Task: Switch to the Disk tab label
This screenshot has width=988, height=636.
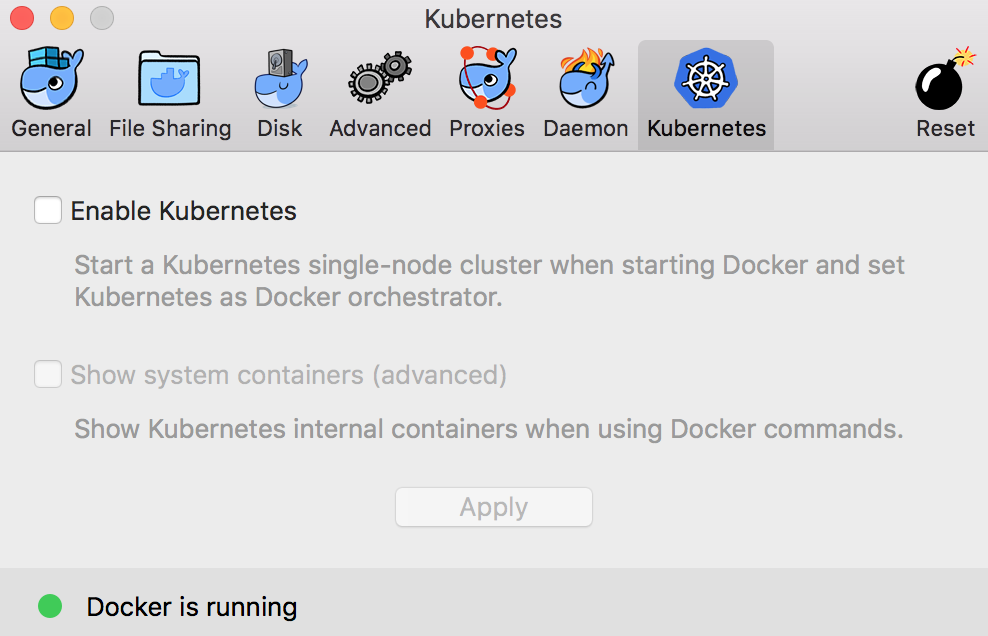Action: [x=280, y=128]
